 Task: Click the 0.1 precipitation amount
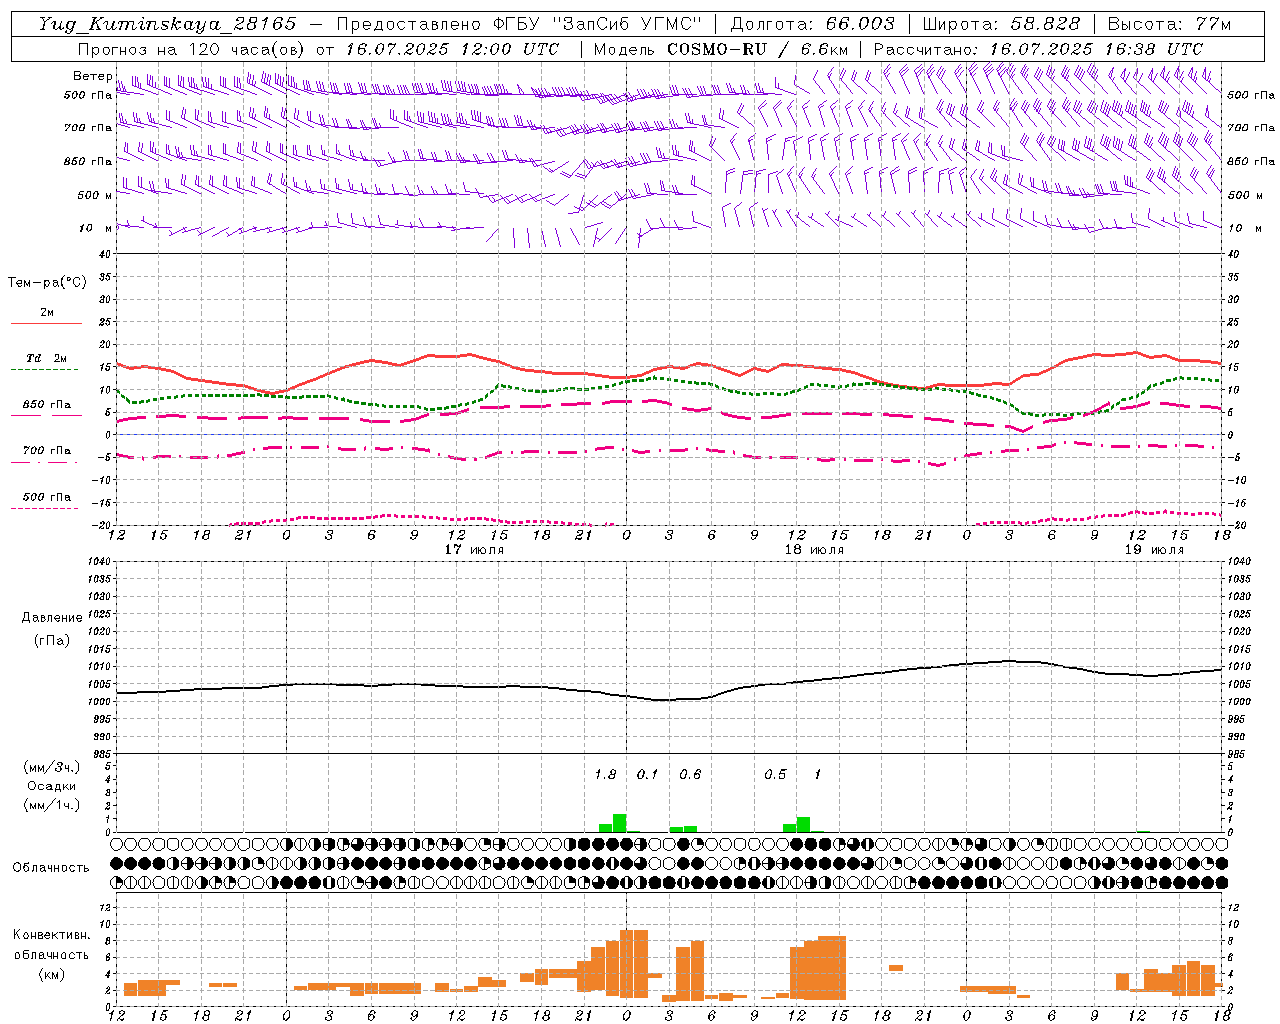648,774
